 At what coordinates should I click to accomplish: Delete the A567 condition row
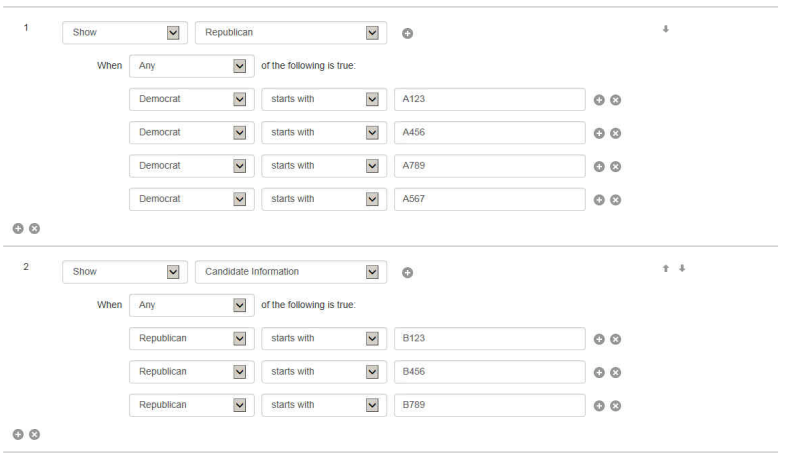(616, 199)
